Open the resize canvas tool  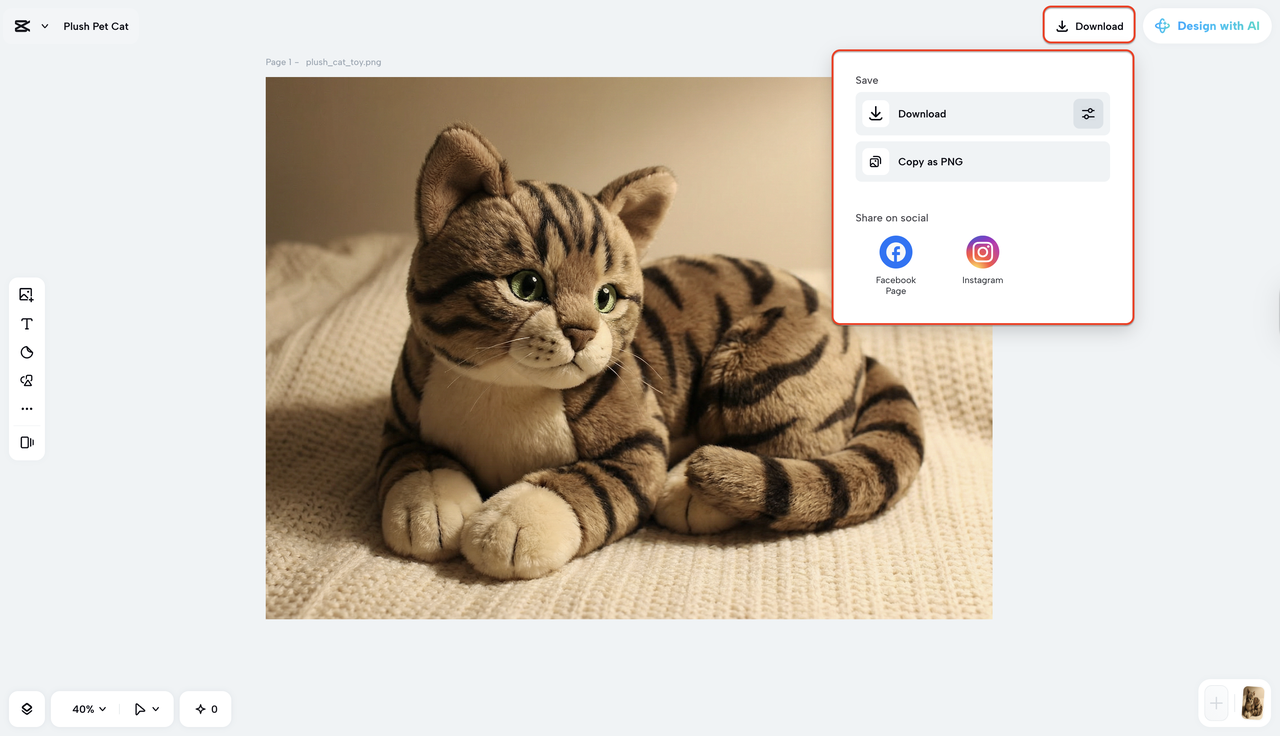(x=27, y=442)
